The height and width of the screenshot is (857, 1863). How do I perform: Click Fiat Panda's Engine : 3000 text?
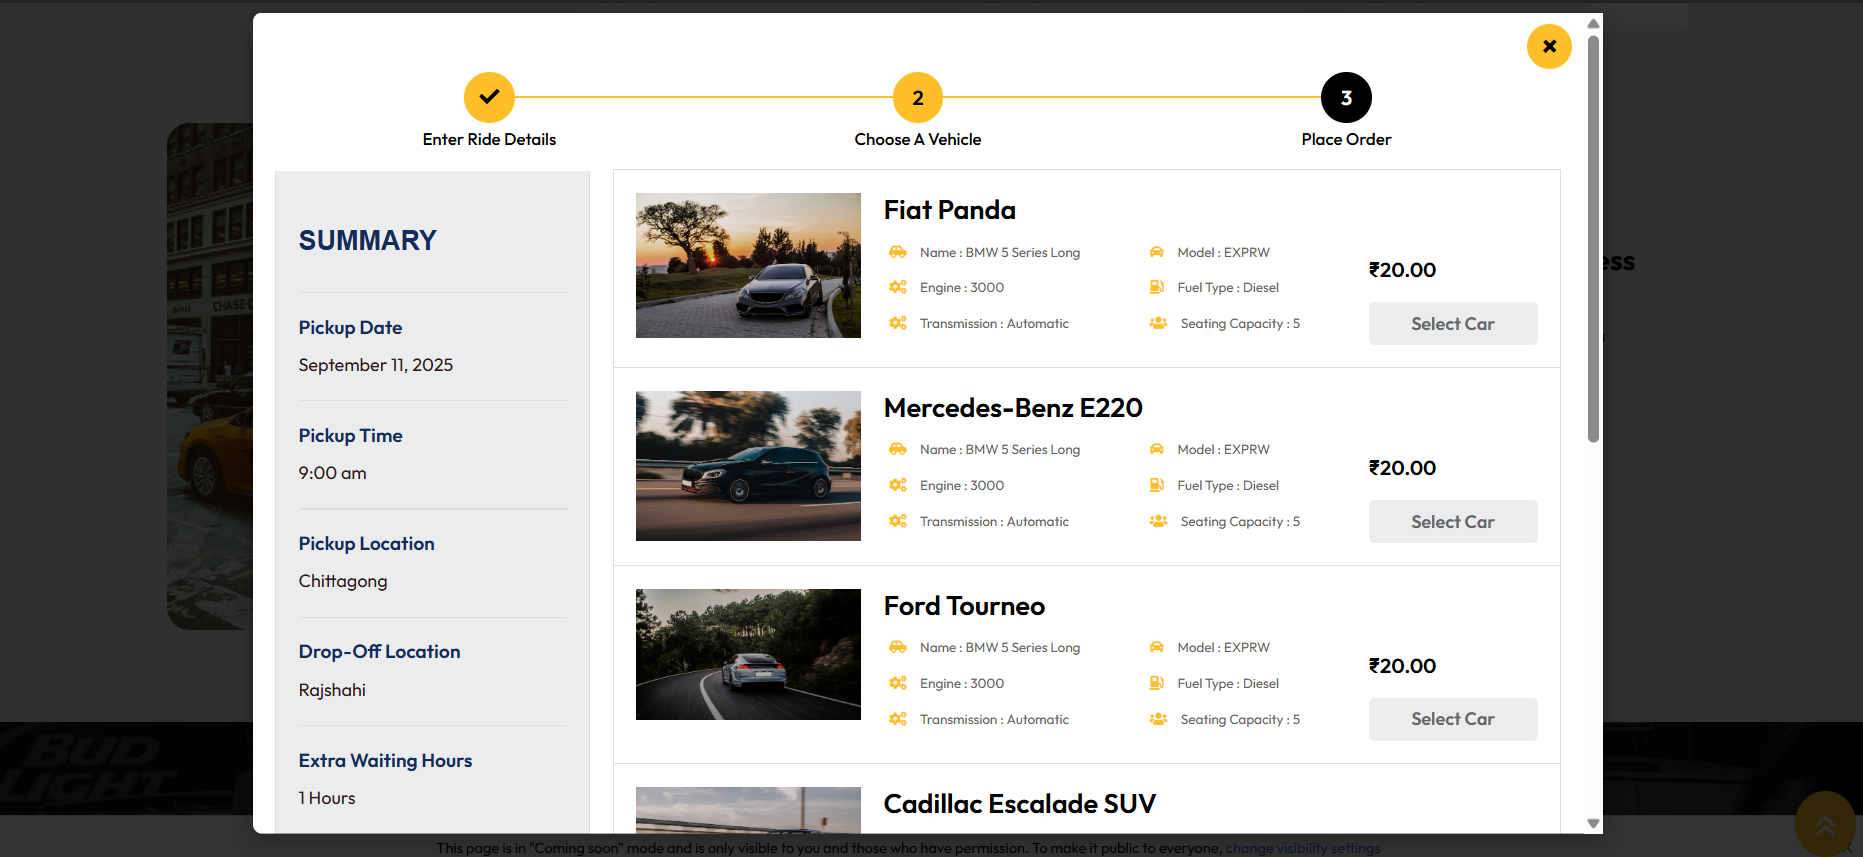click(x=962, y=287)
